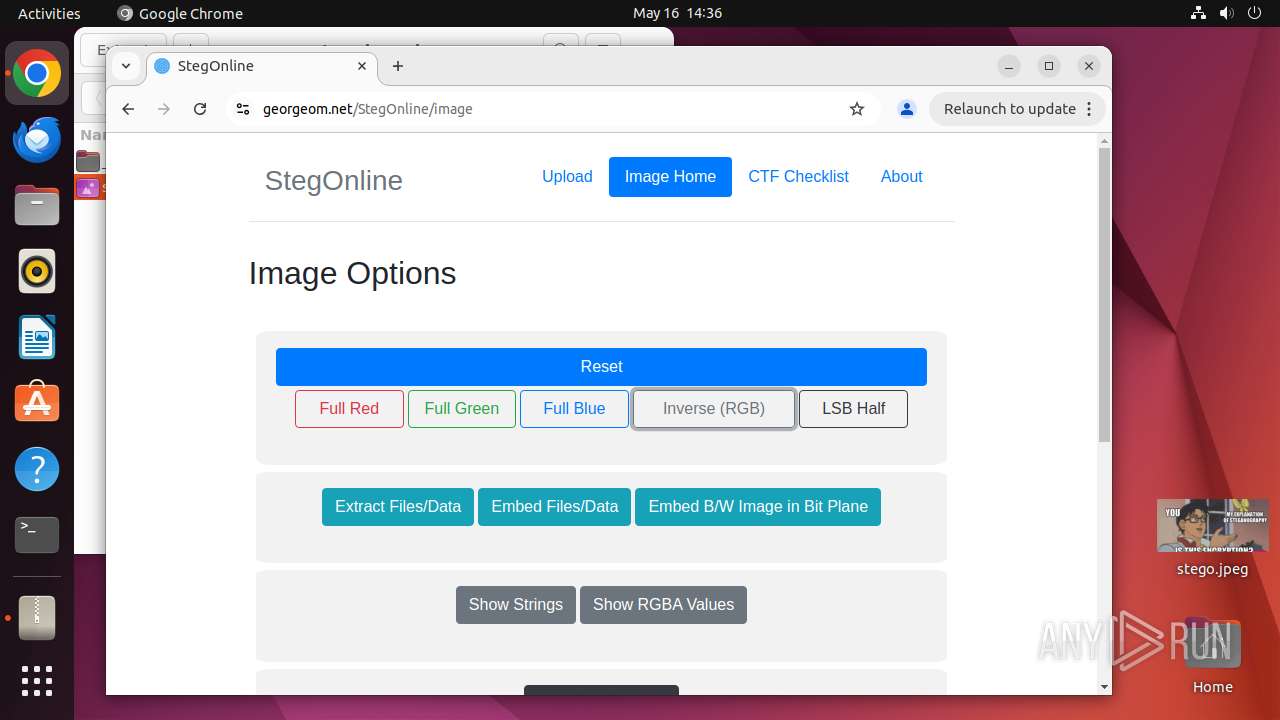This screenshot has width=1280, height=720.
Task: Open network status indicator in top bar
Action: (1199, 13)
